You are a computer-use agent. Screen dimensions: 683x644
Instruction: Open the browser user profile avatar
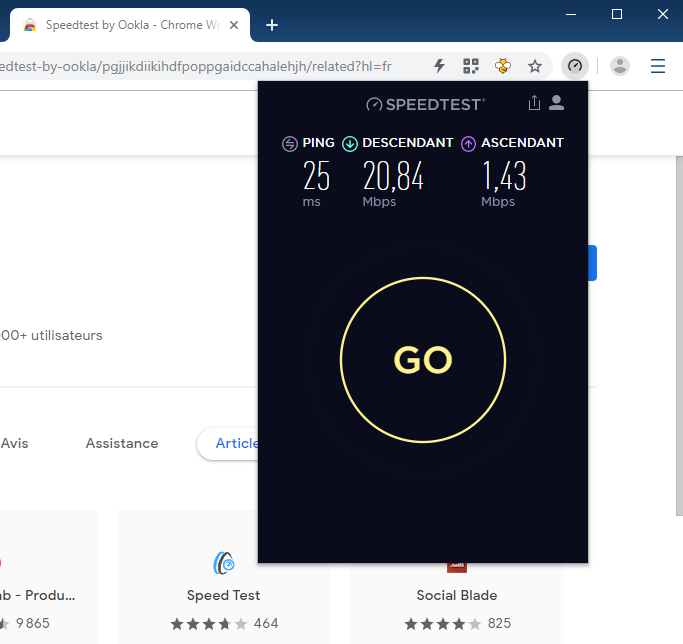coord(619,66)
